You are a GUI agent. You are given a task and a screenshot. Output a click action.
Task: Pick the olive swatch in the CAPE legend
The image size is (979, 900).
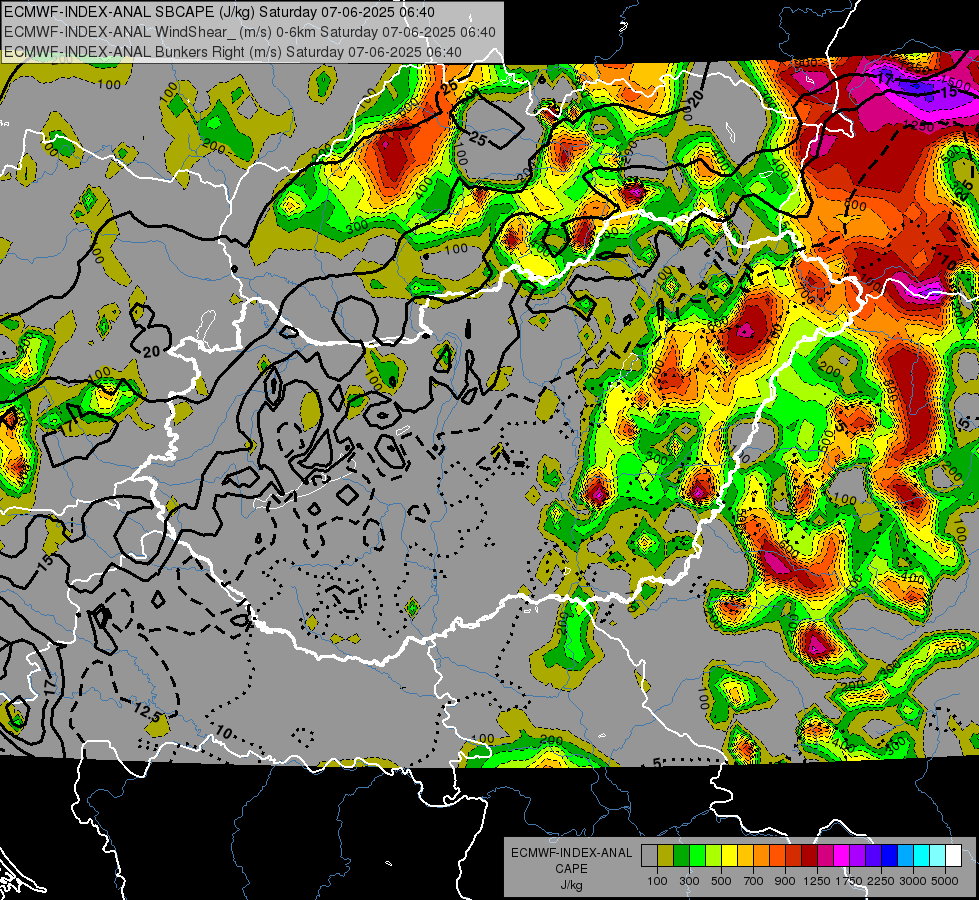pyautogui.click(x=666, y=856)
